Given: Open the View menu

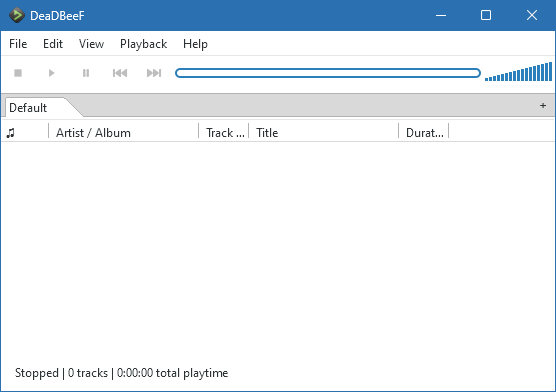Looking at the screenshot, I should [91, 44].
